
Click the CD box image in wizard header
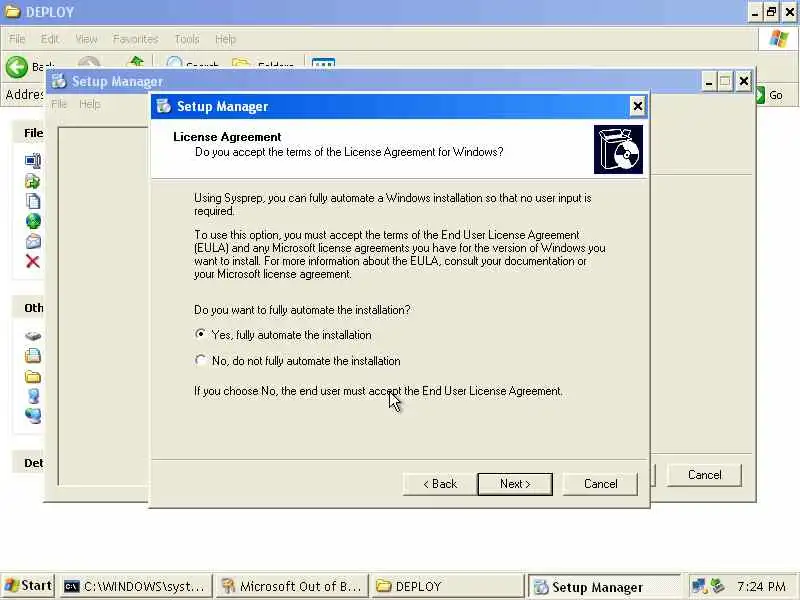(618, 149)
